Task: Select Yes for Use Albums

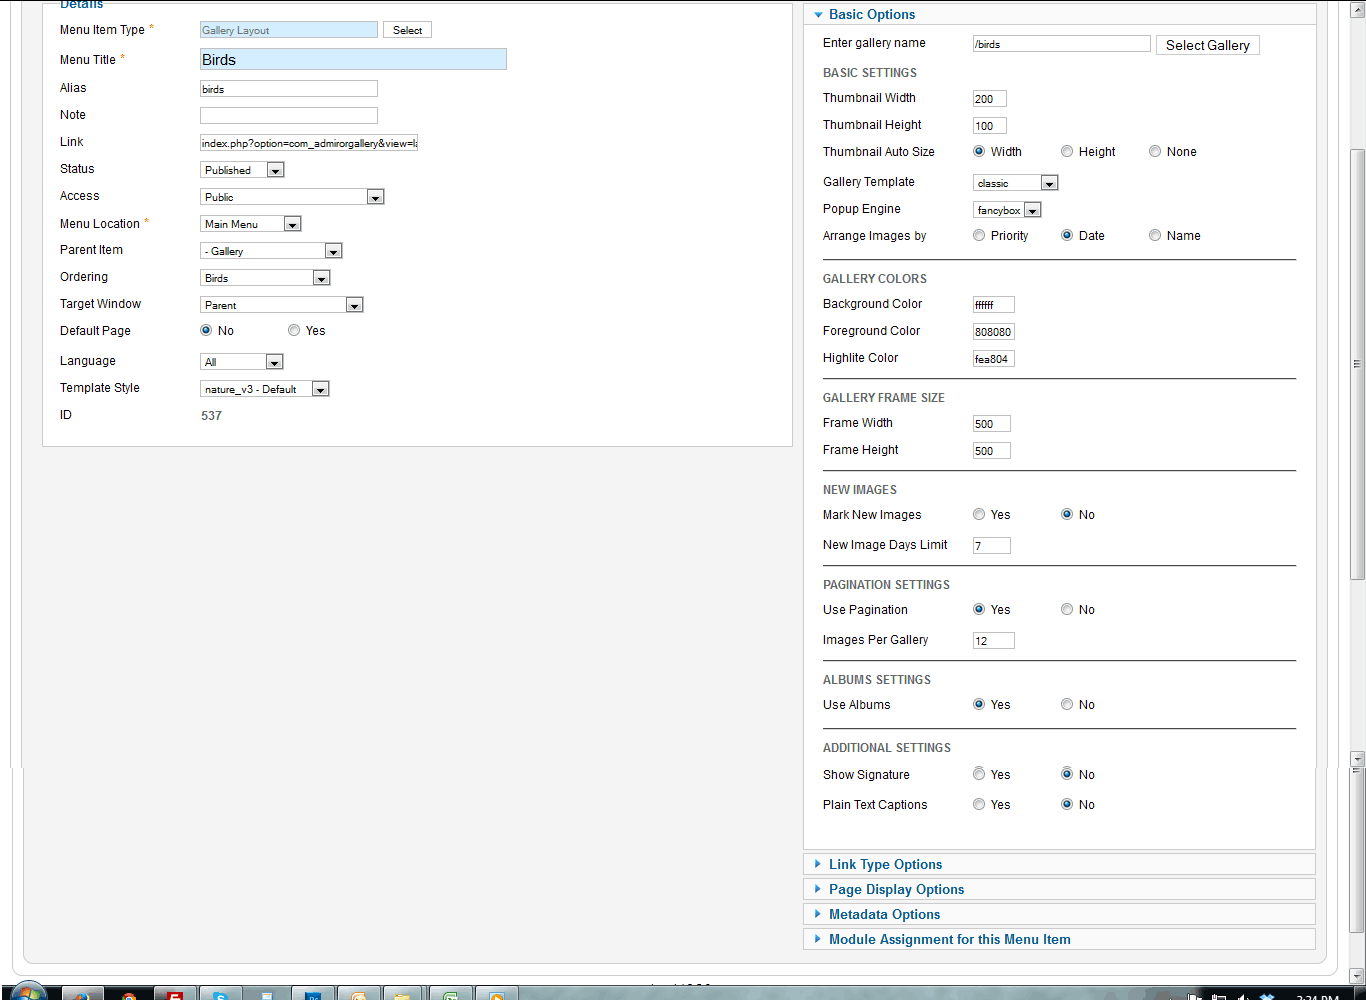Action: click(x=979, y=704)
